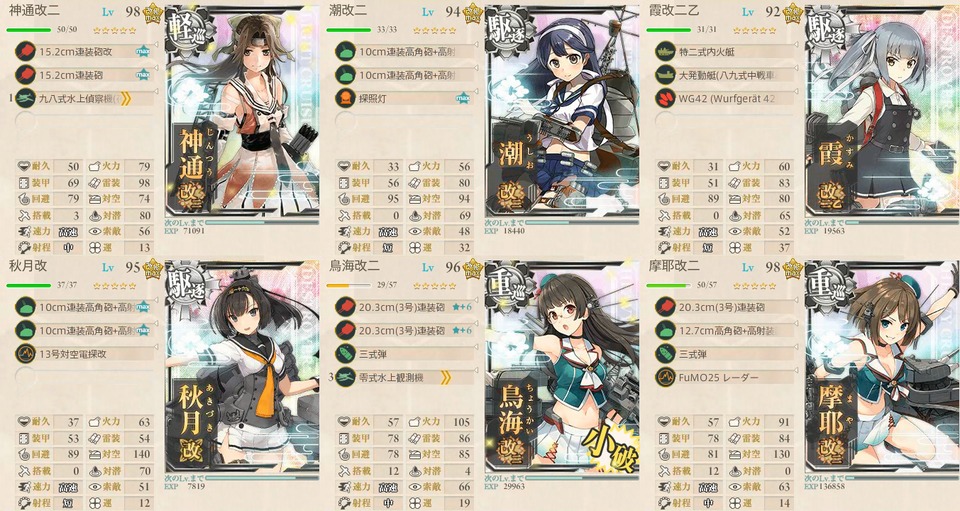This screenshot has width=960, height=511.
Task: Open the 神通 light cruiser card portrait
Action: click(242, 116)
